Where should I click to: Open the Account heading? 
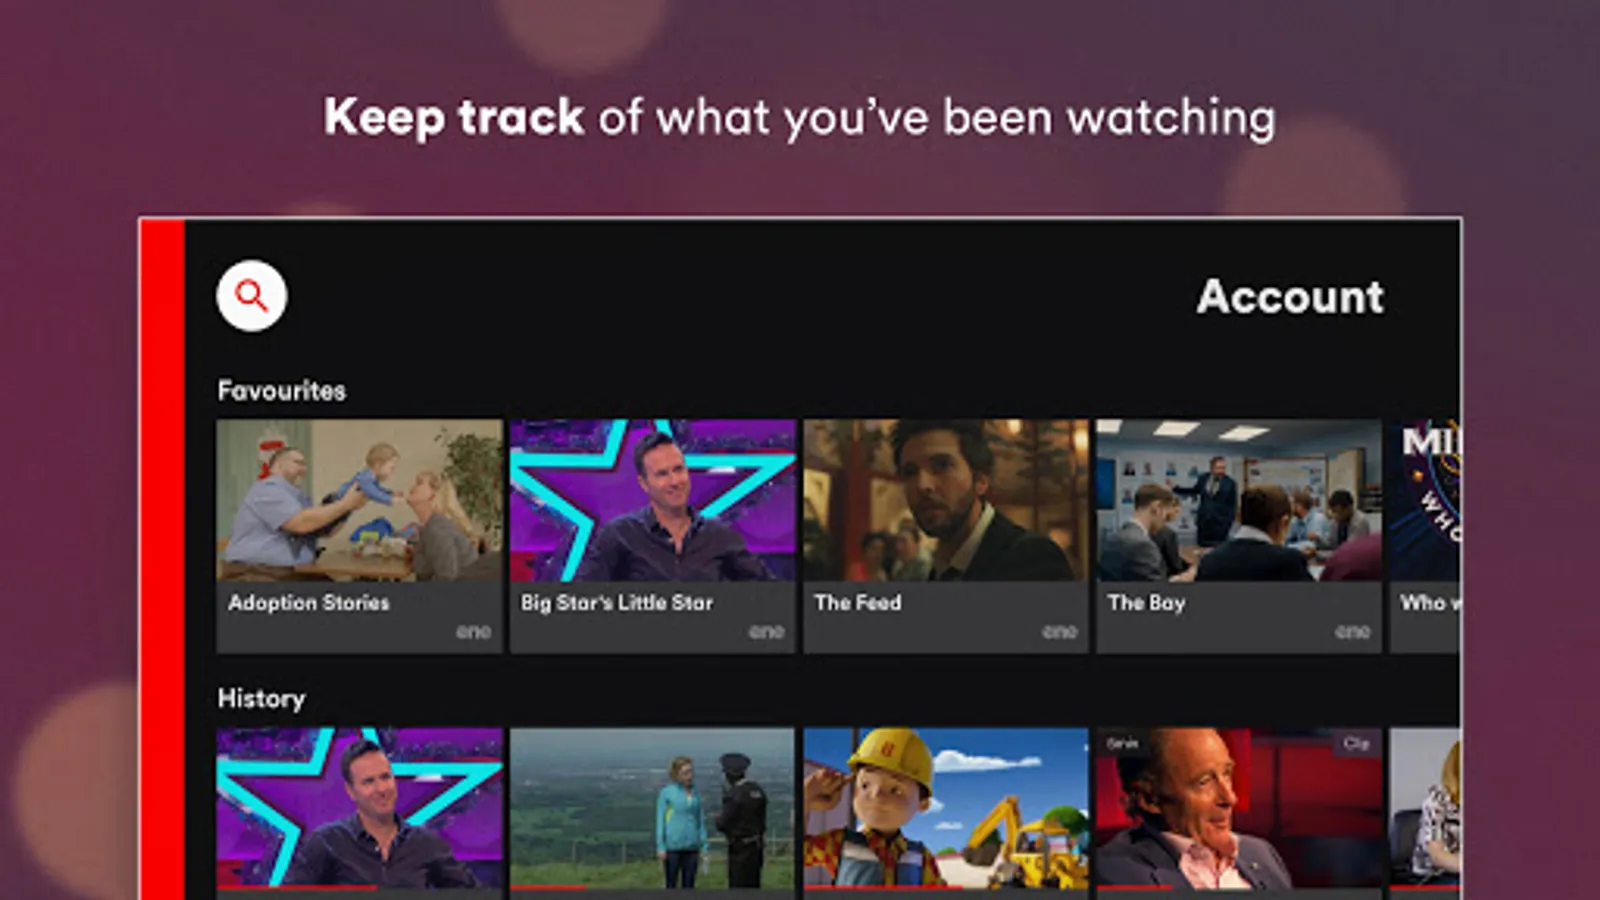click(1290, 297)
